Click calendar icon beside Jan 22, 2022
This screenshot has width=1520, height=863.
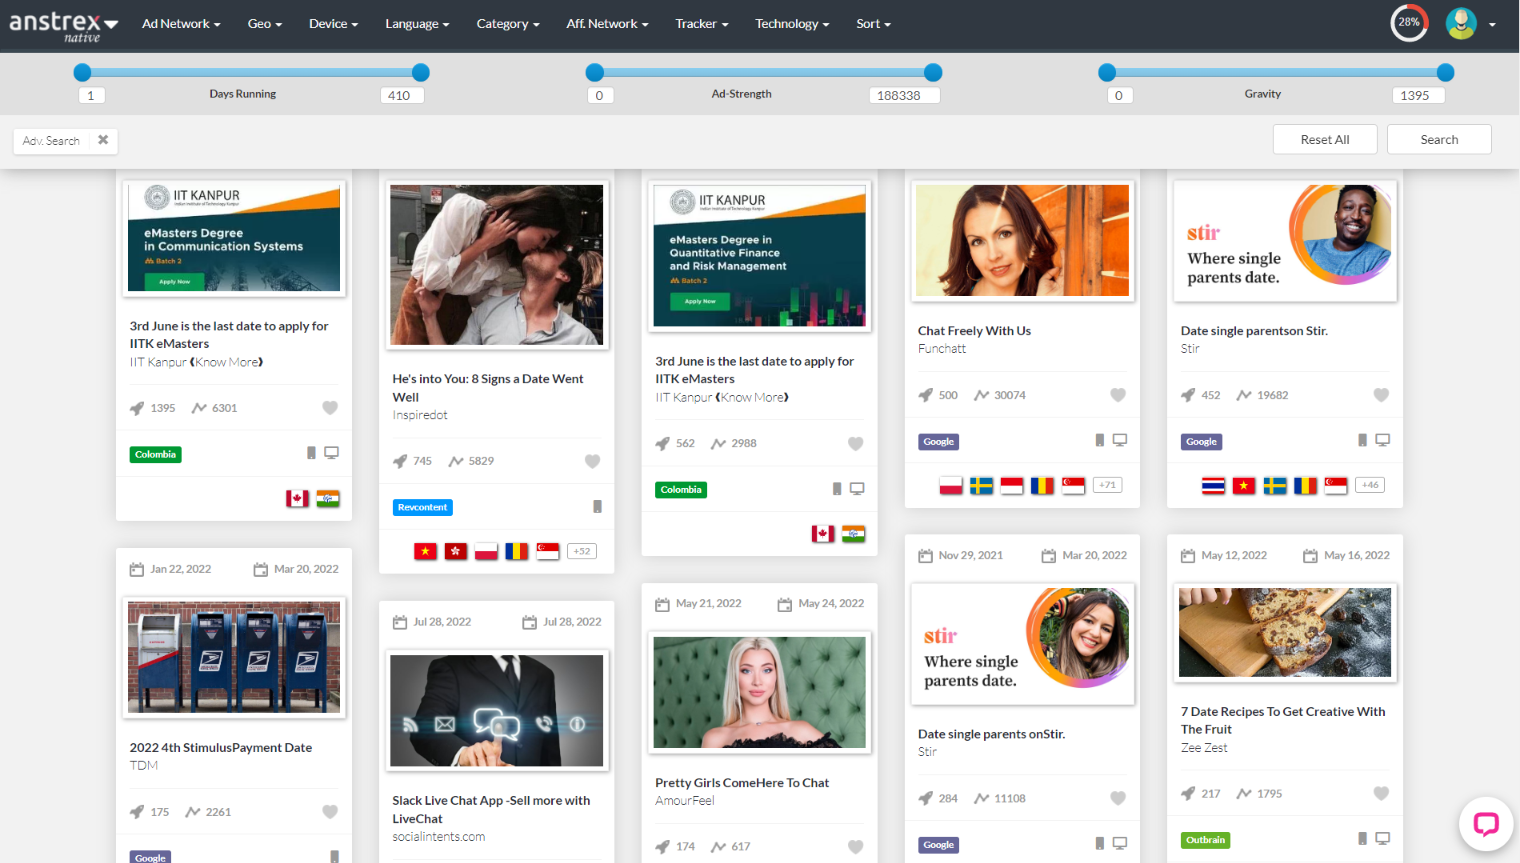(x=137, y=570)
